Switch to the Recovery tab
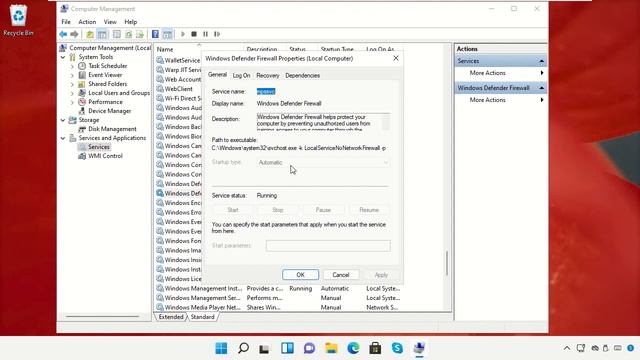The width and height of the screenshot is (640, 360). [268, 76]
